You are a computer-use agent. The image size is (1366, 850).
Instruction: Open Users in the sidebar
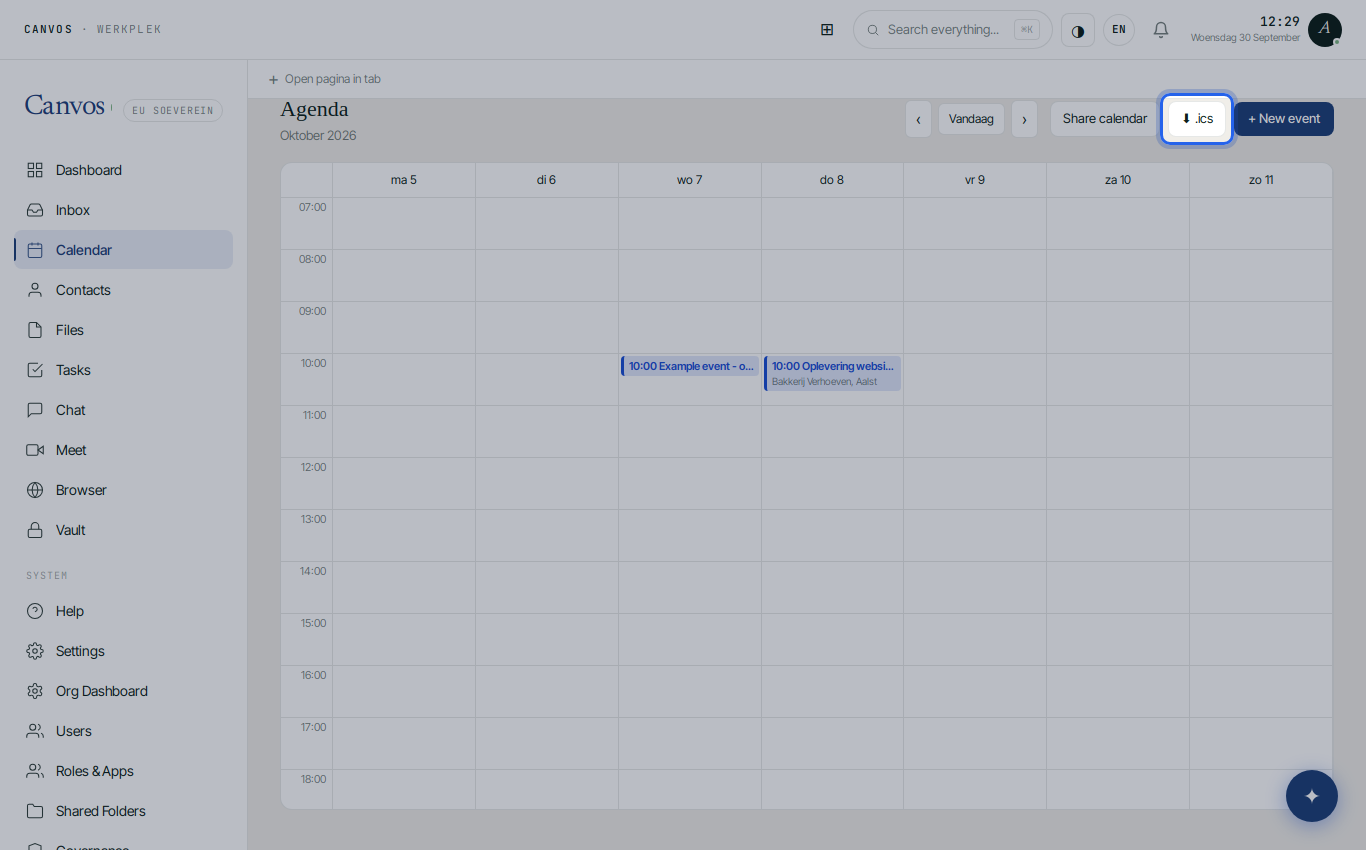point(124,731)
